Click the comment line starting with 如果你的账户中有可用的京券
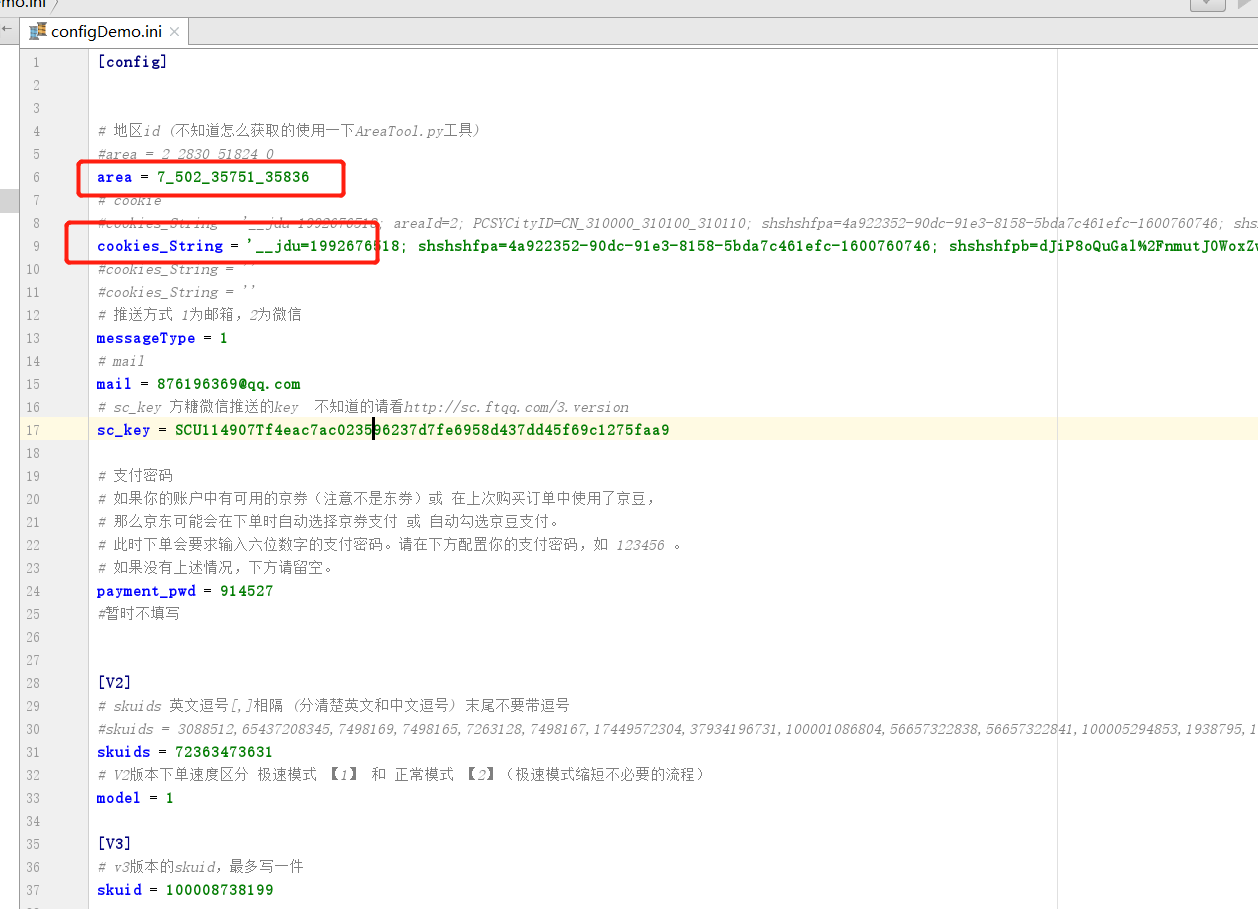 [x=376, y=499]
